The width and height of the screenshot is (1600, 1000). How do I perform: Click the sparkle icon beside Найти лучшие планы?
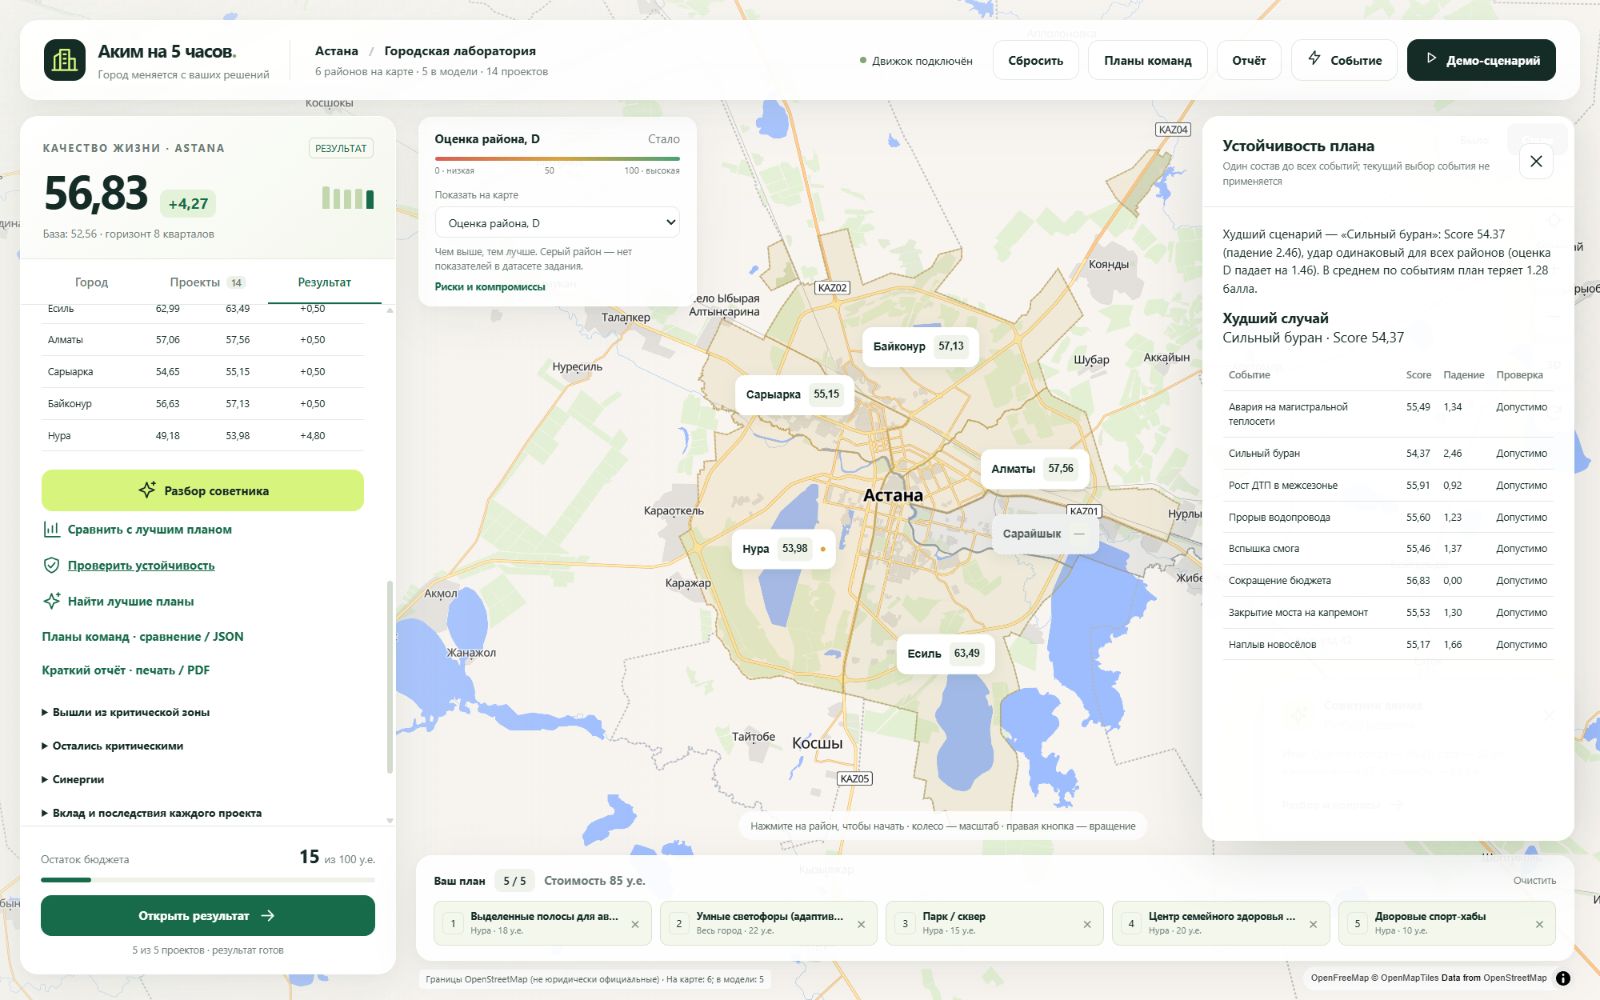[51, 601]
